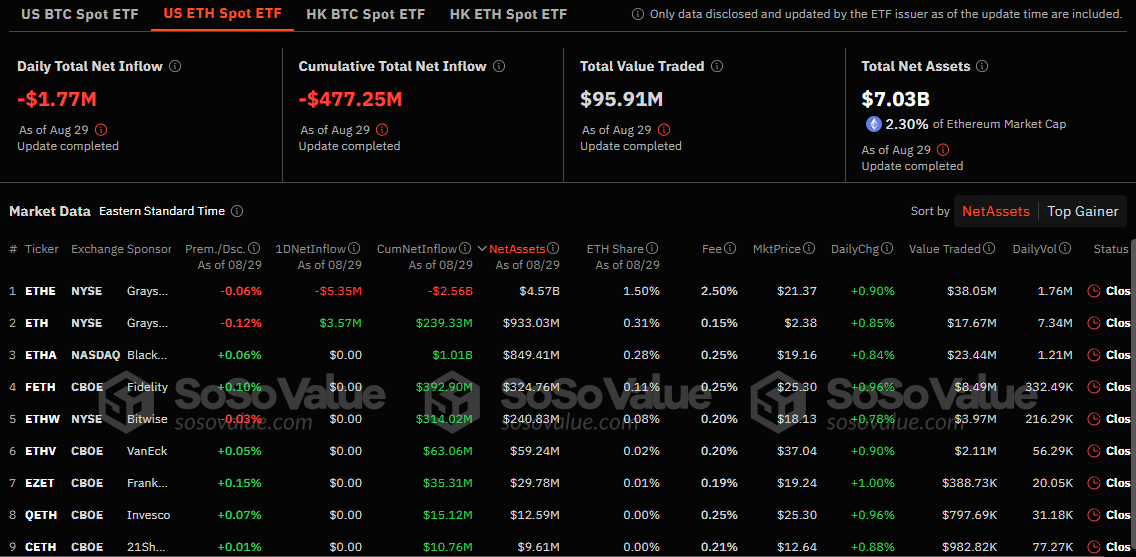Image resolution: width=1136 pixels, height=557 pixels.
Task: Open info icon on CumNetInflow column header
Action: point(465,248)
